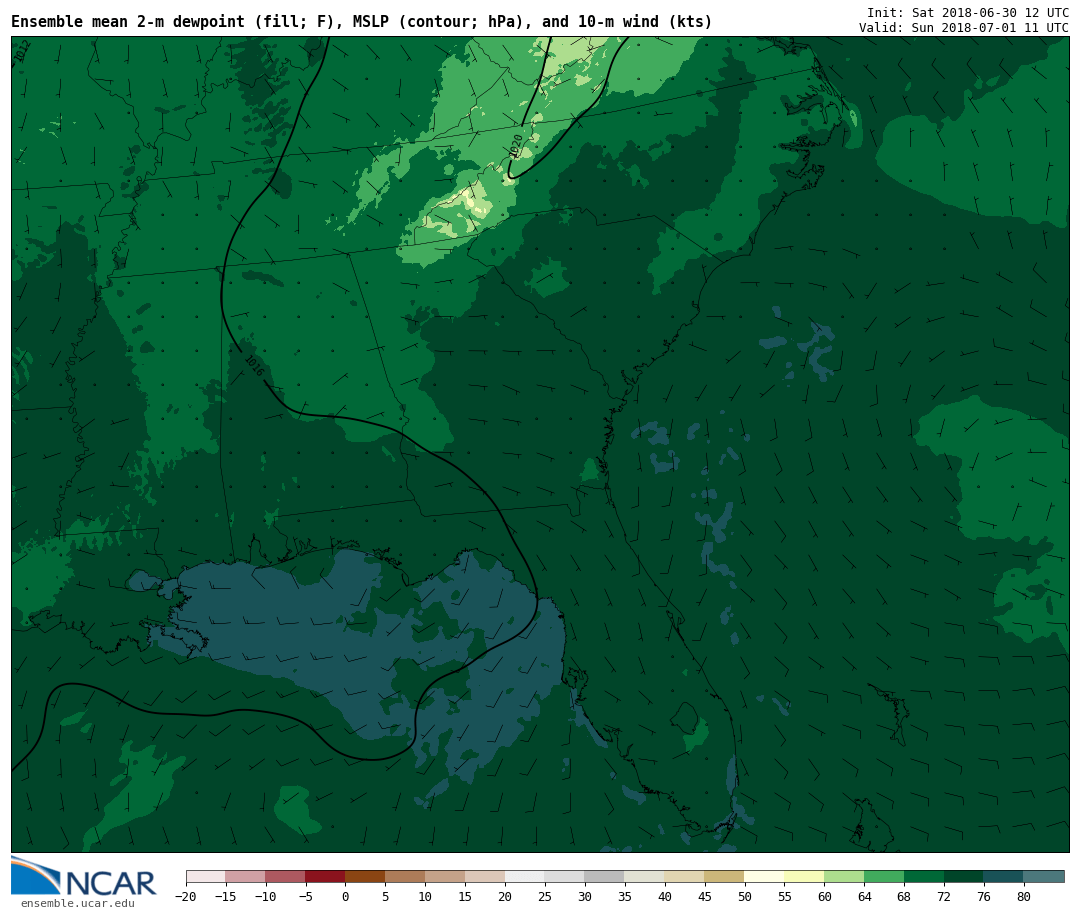This screenshot has height=915, width=1080.
Task: Pick the colorbar swatch between -15 and -10
Action: (245, 876)
